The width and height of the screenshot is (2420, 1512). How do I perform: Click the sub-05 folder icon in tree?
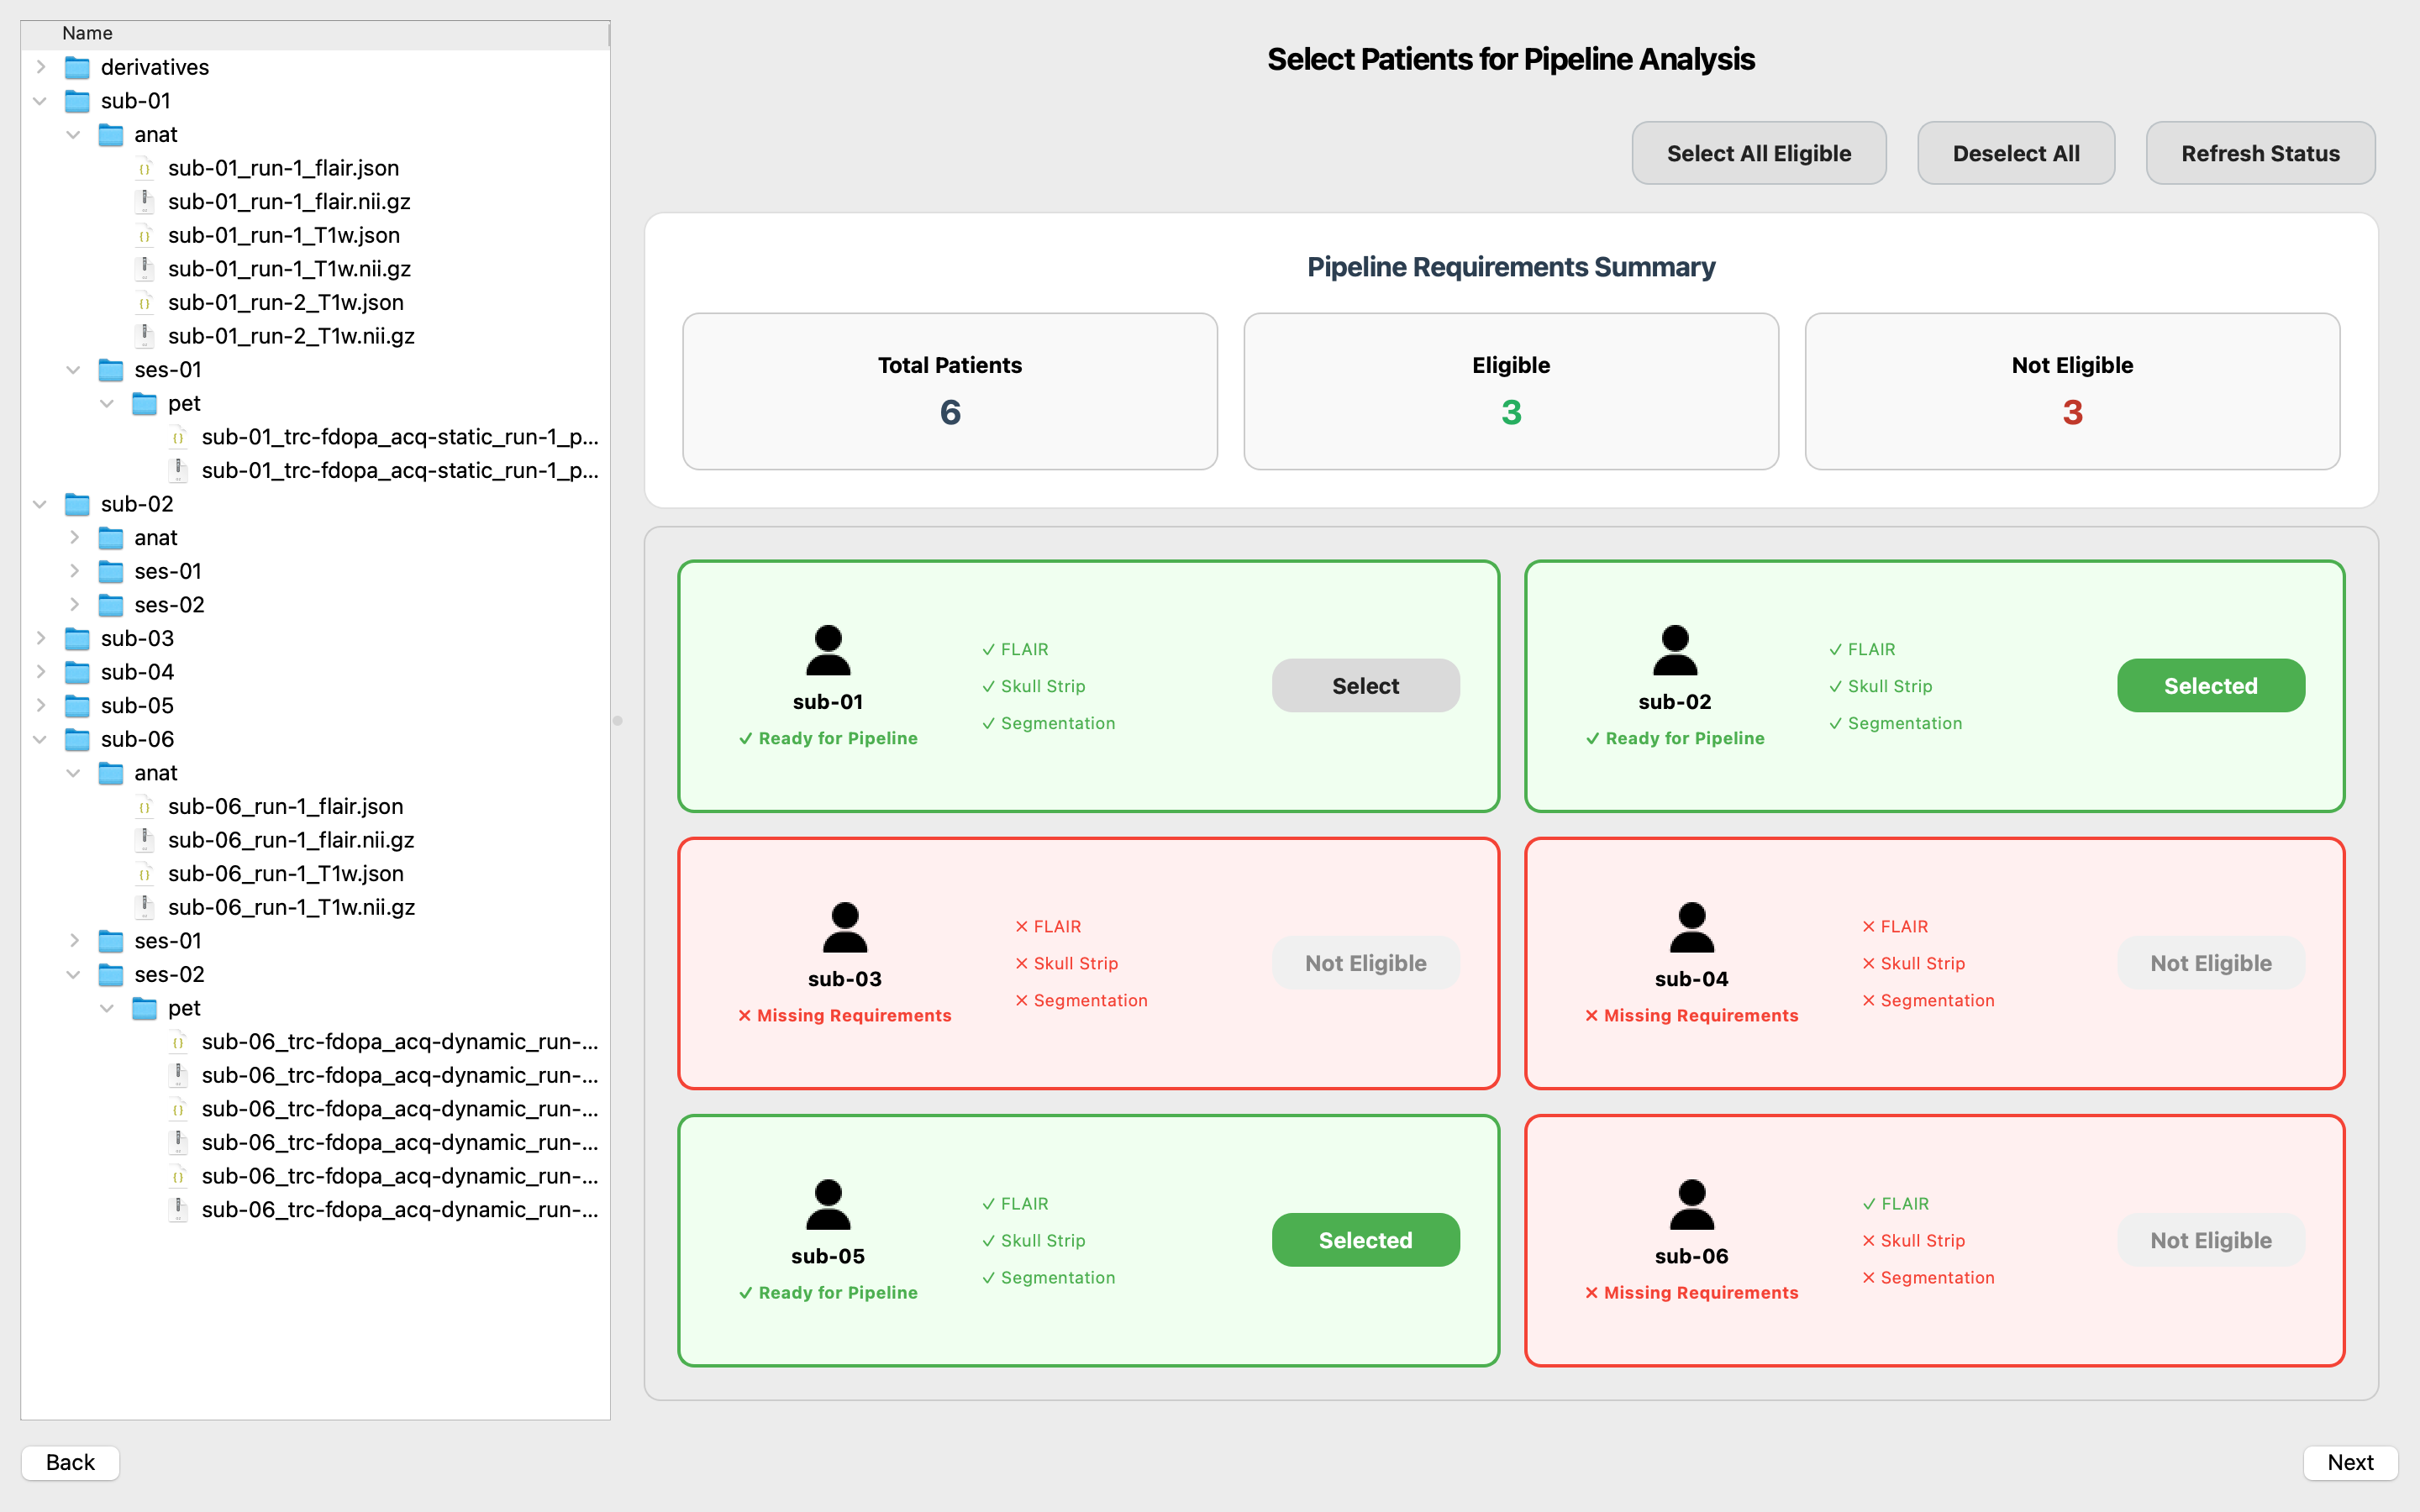pos(77,706)
